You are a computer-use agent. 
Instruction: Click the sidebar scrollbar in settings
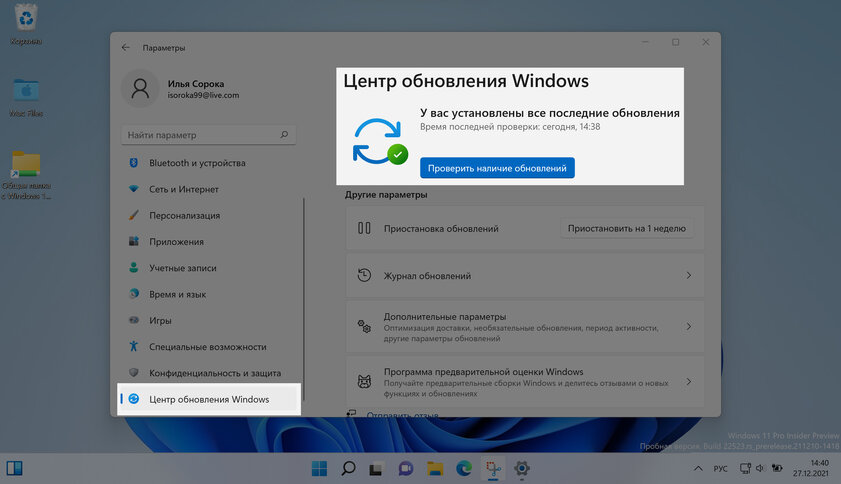[304, 299]
